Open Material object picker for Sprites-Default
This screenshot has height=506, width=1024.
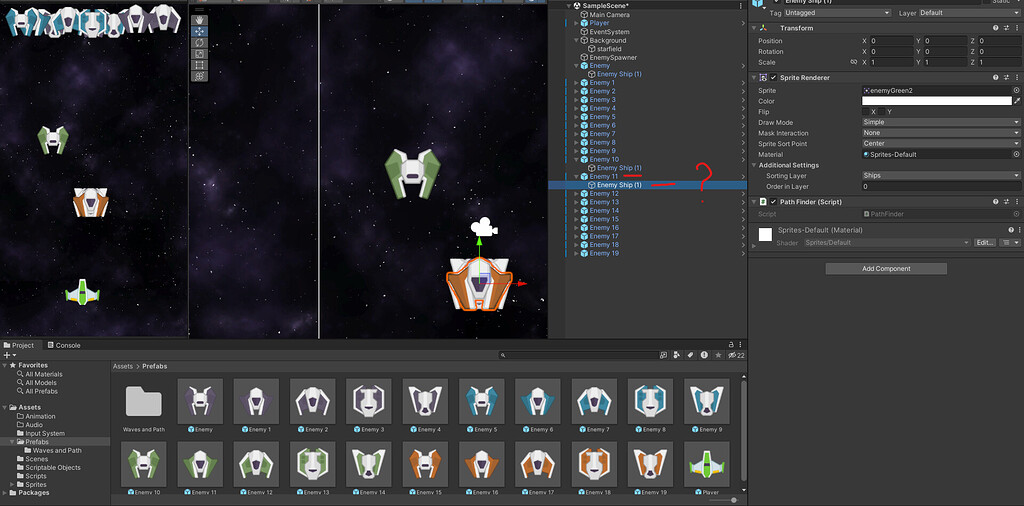click(x=1016, y=155)
